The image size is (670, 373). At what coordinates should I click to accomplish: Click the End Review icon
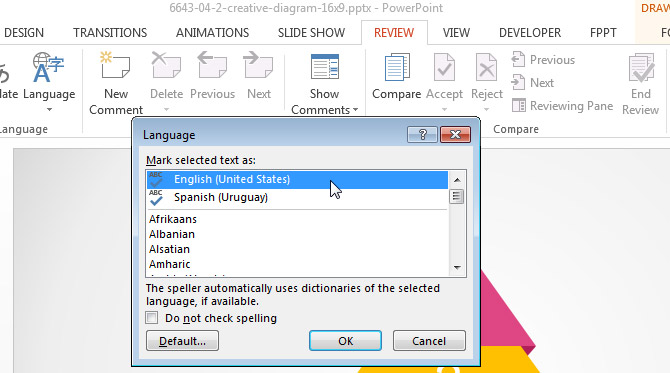coord(641,68)
